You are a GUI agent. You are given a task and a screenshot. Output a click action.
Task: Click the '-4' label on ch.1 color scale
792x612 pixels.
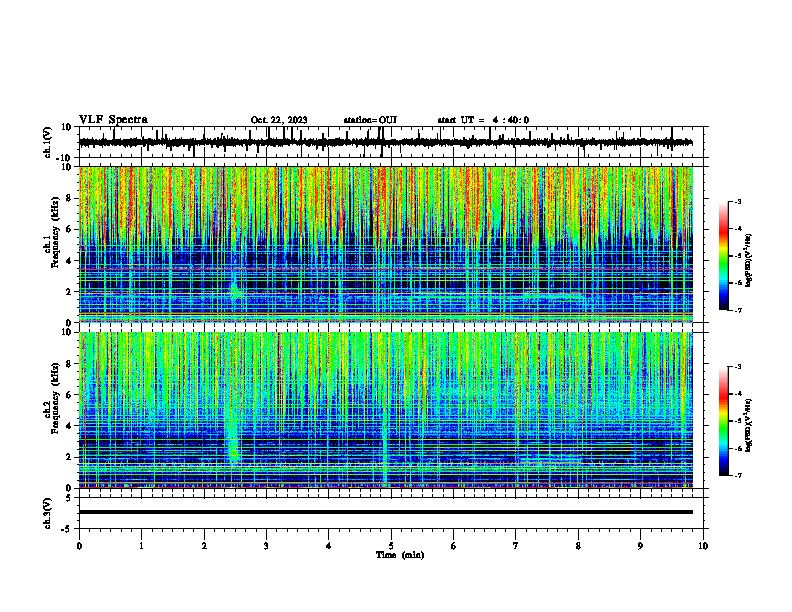point(737,229)
